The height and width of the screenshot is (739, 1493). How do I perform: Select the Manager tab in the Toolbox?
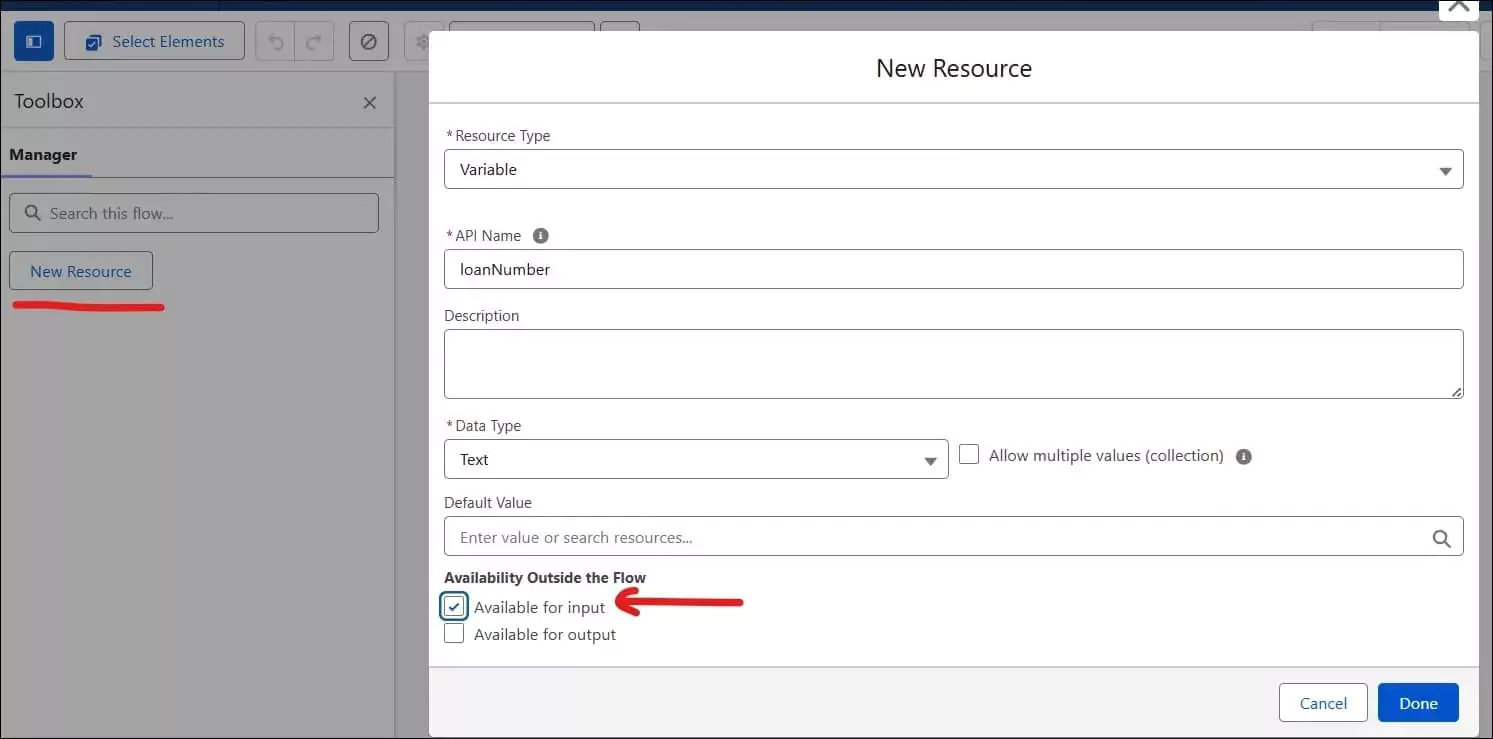43,155
